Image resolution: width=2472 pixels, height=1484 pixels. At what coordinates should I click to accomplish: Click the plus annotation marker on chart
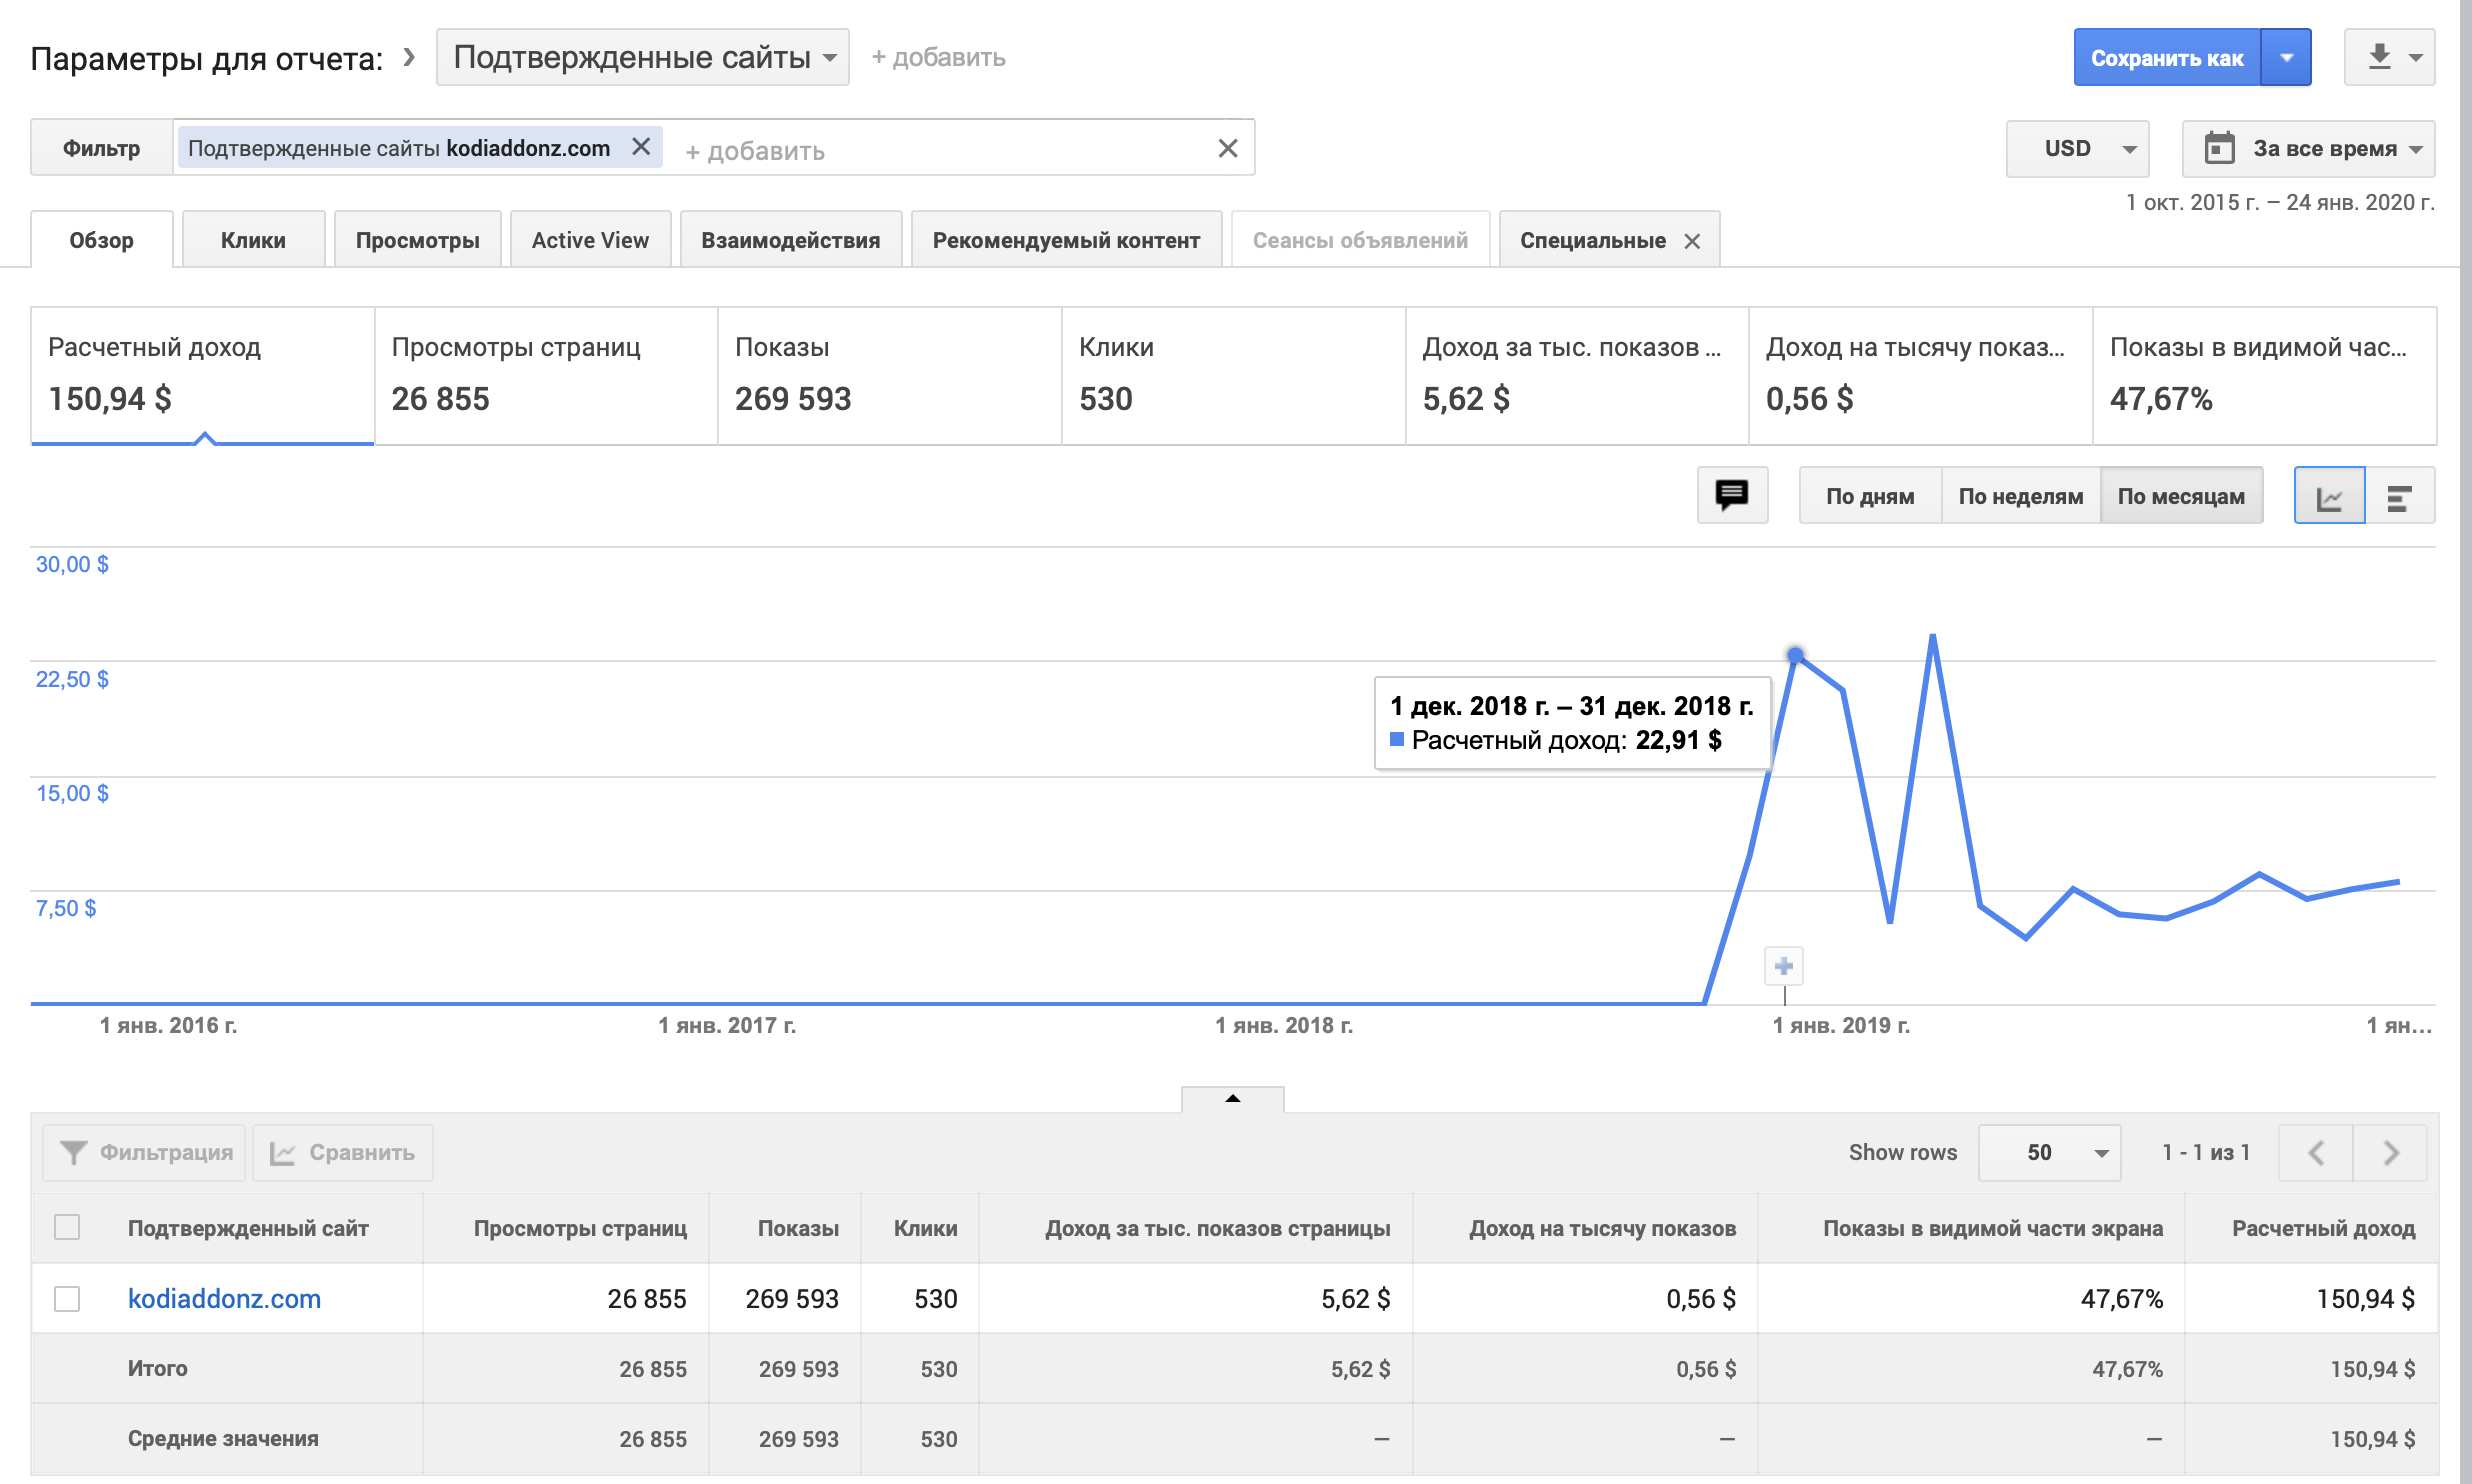pyautogui.click(x=1784, y=966)
